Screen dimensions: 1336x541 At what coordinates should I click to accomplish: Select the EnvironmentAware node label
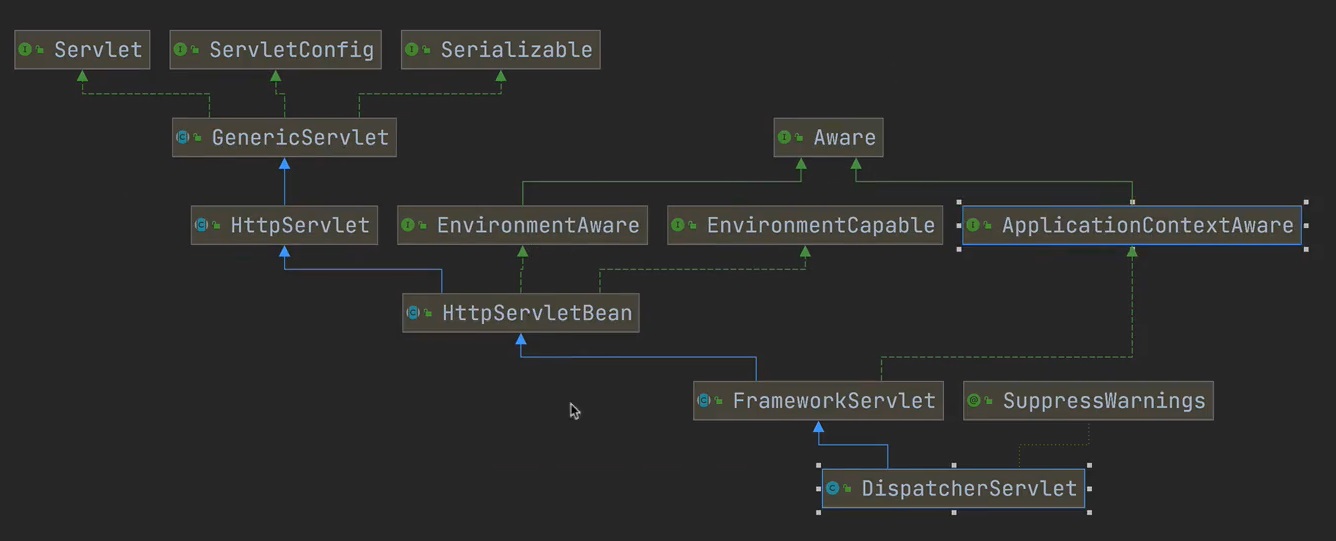pyautogui.click(x=538, y=225)
